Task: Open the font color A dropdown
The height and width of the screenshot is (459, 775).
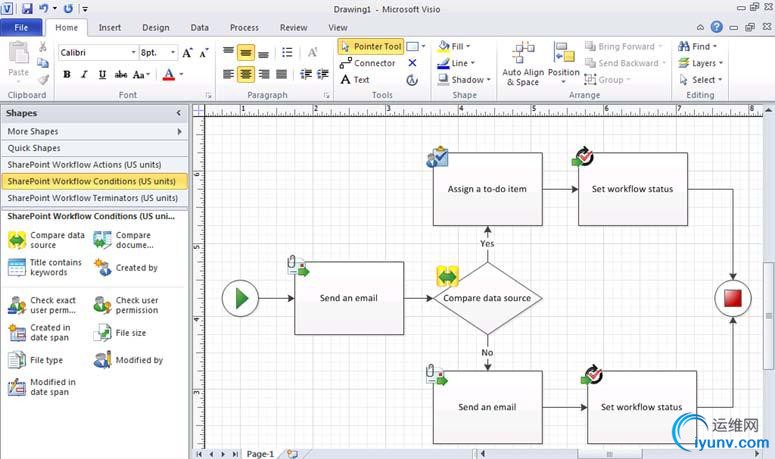Action: click(181, 75)
